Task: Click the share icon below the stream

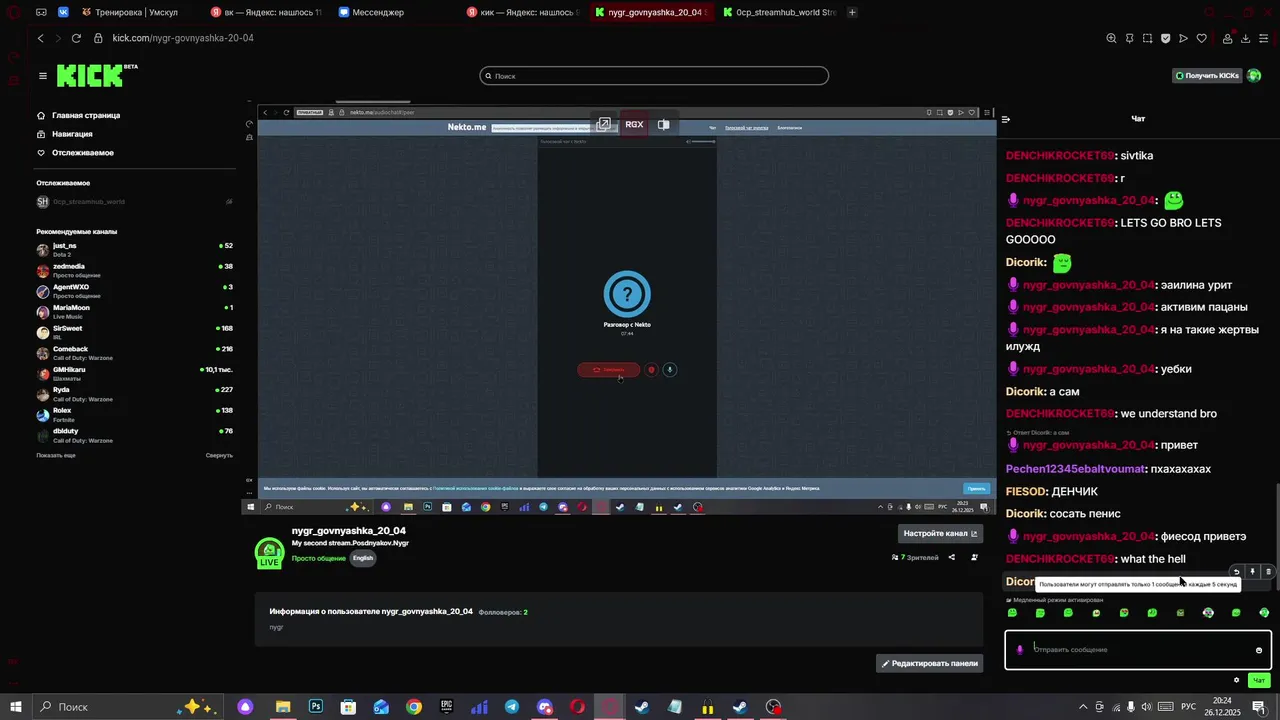Action: (x=951, y=558)
